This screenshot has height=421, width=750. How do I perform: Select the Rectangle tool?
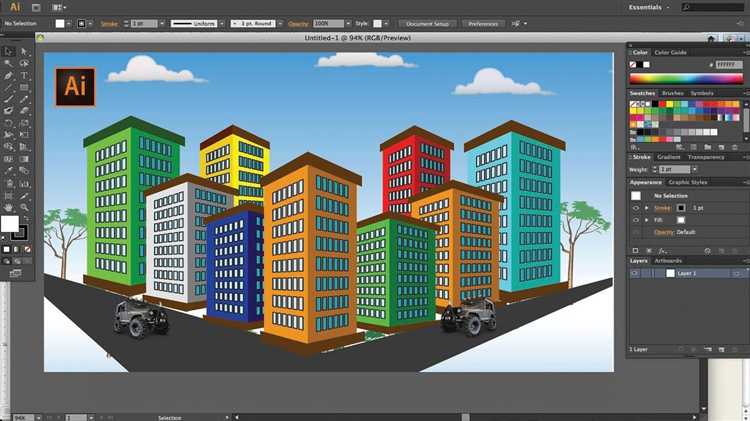(24, 88)
